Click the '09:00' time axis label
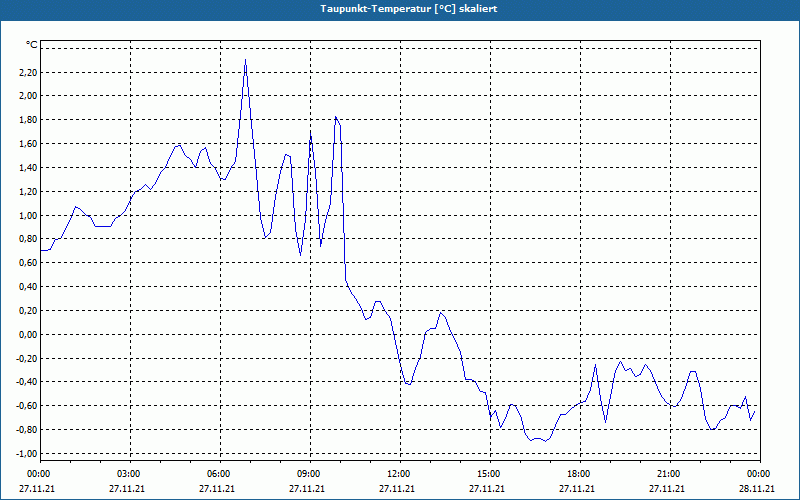The image size is (800, 500). click(310, 474)
